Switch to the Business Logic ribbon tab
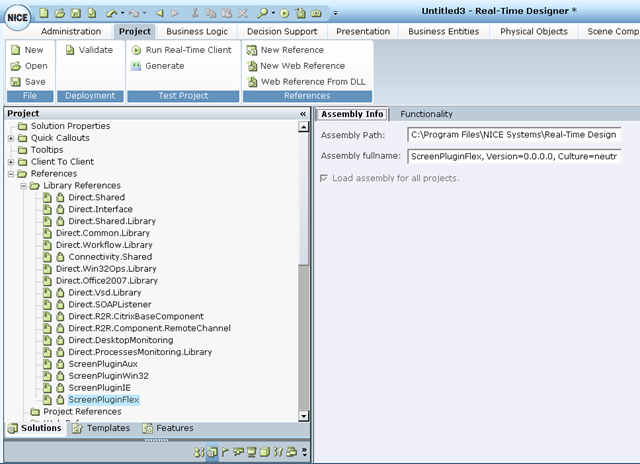This screenshot has width=640, height=464. point(197,31)
